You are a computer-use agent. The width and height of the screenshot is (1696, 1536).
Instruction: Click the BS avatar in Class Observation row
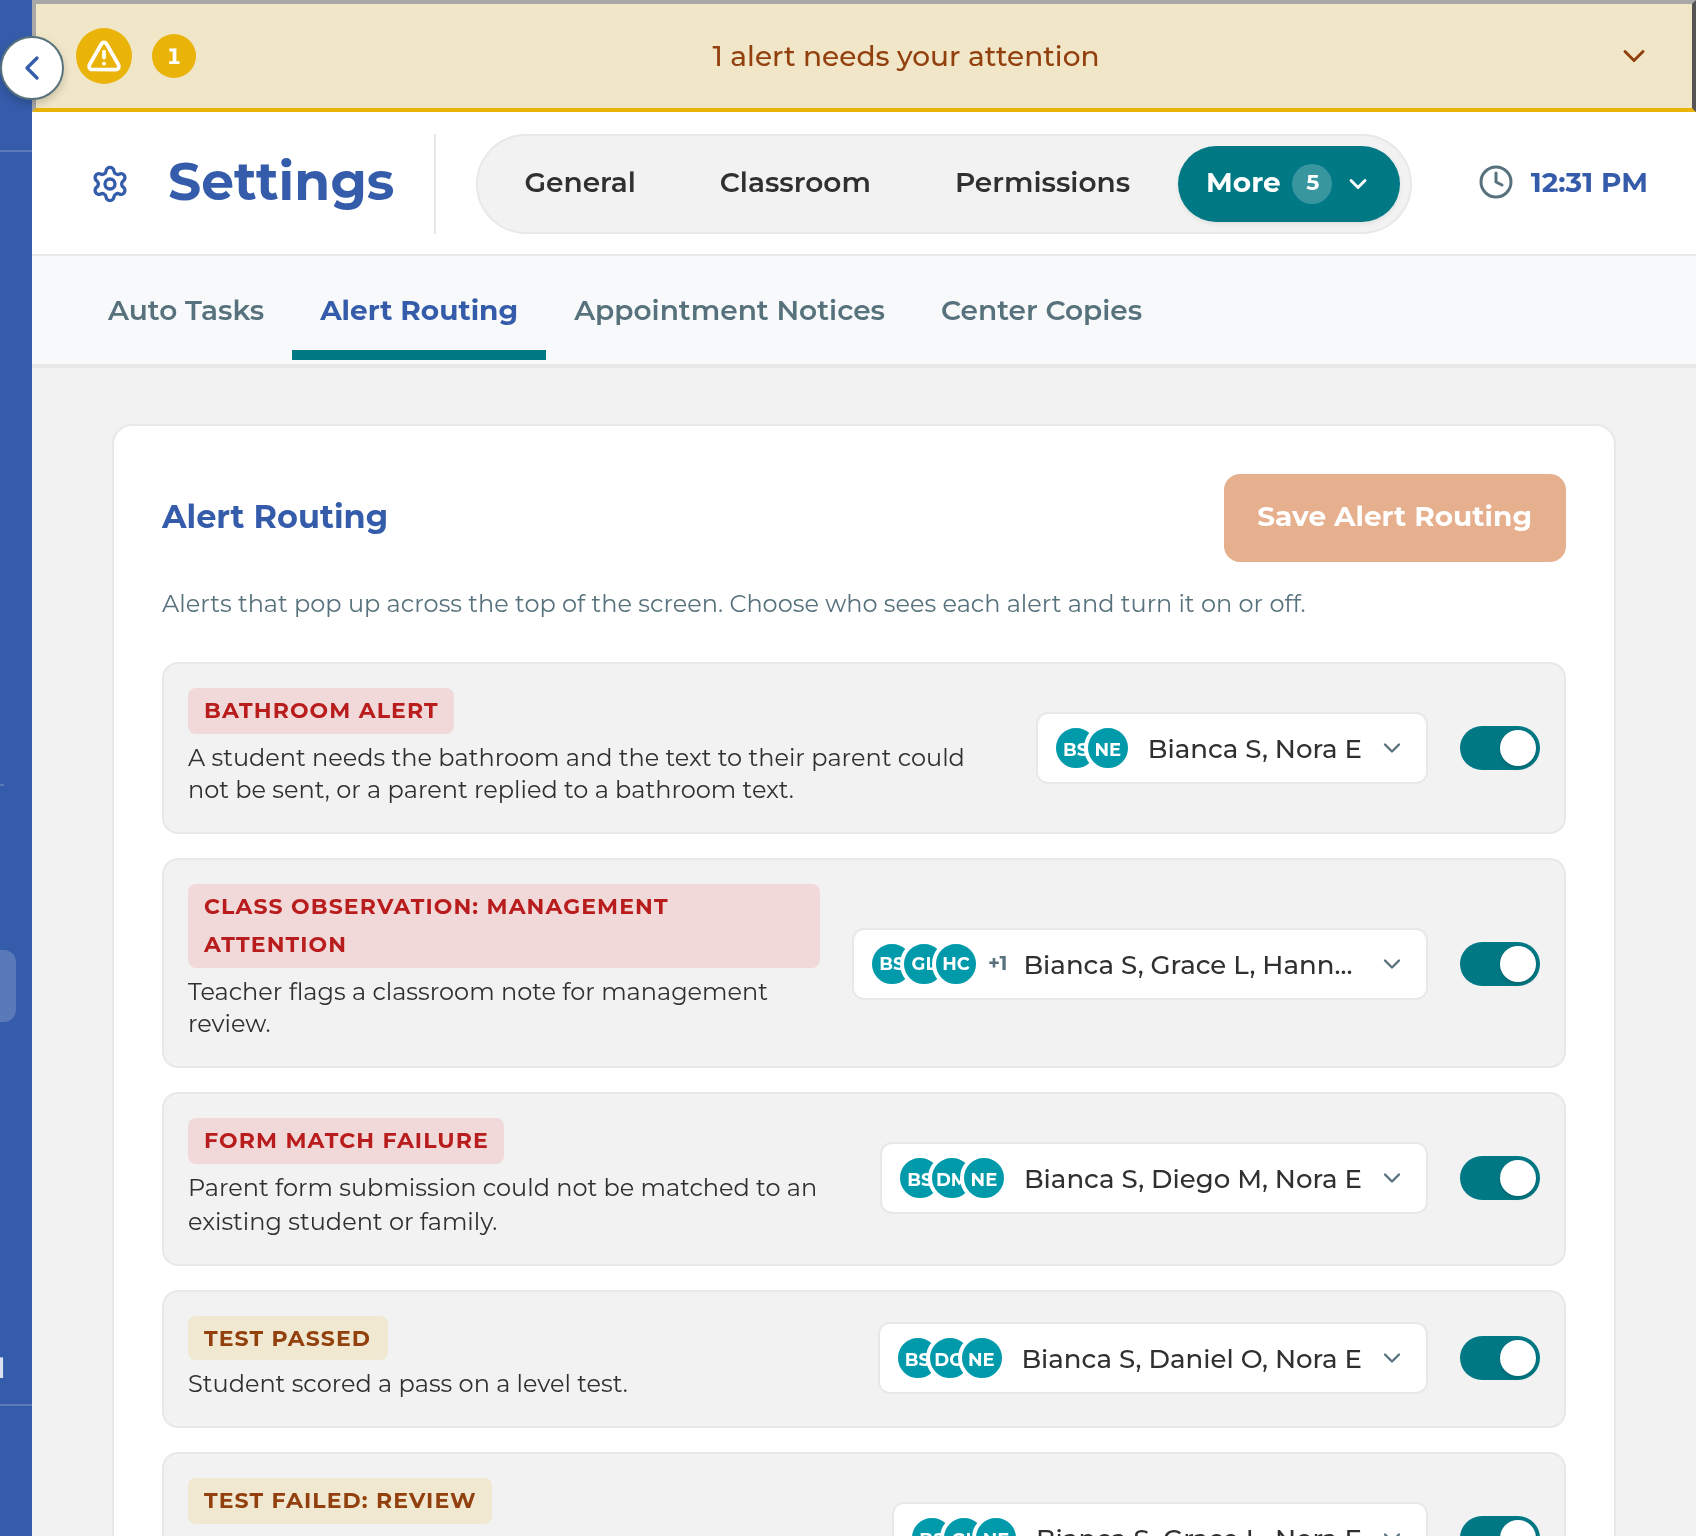888,964
